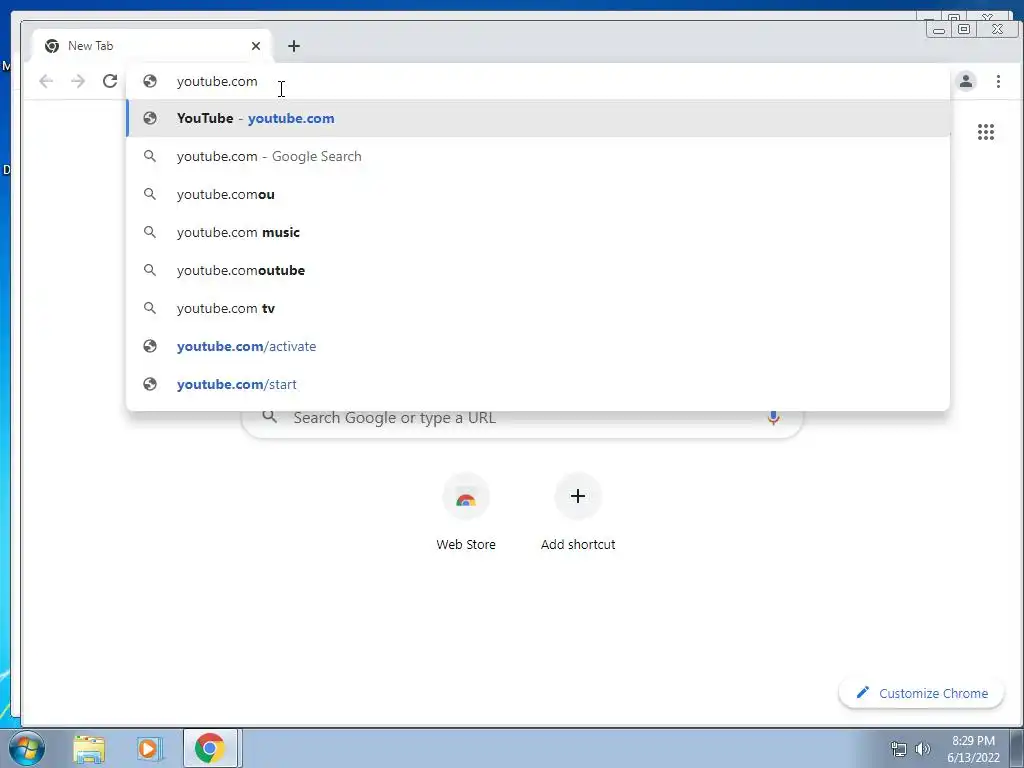Open the Chrome three-dot menu
The height and width of the screenshot is (768, 1024).
(998, 81)
